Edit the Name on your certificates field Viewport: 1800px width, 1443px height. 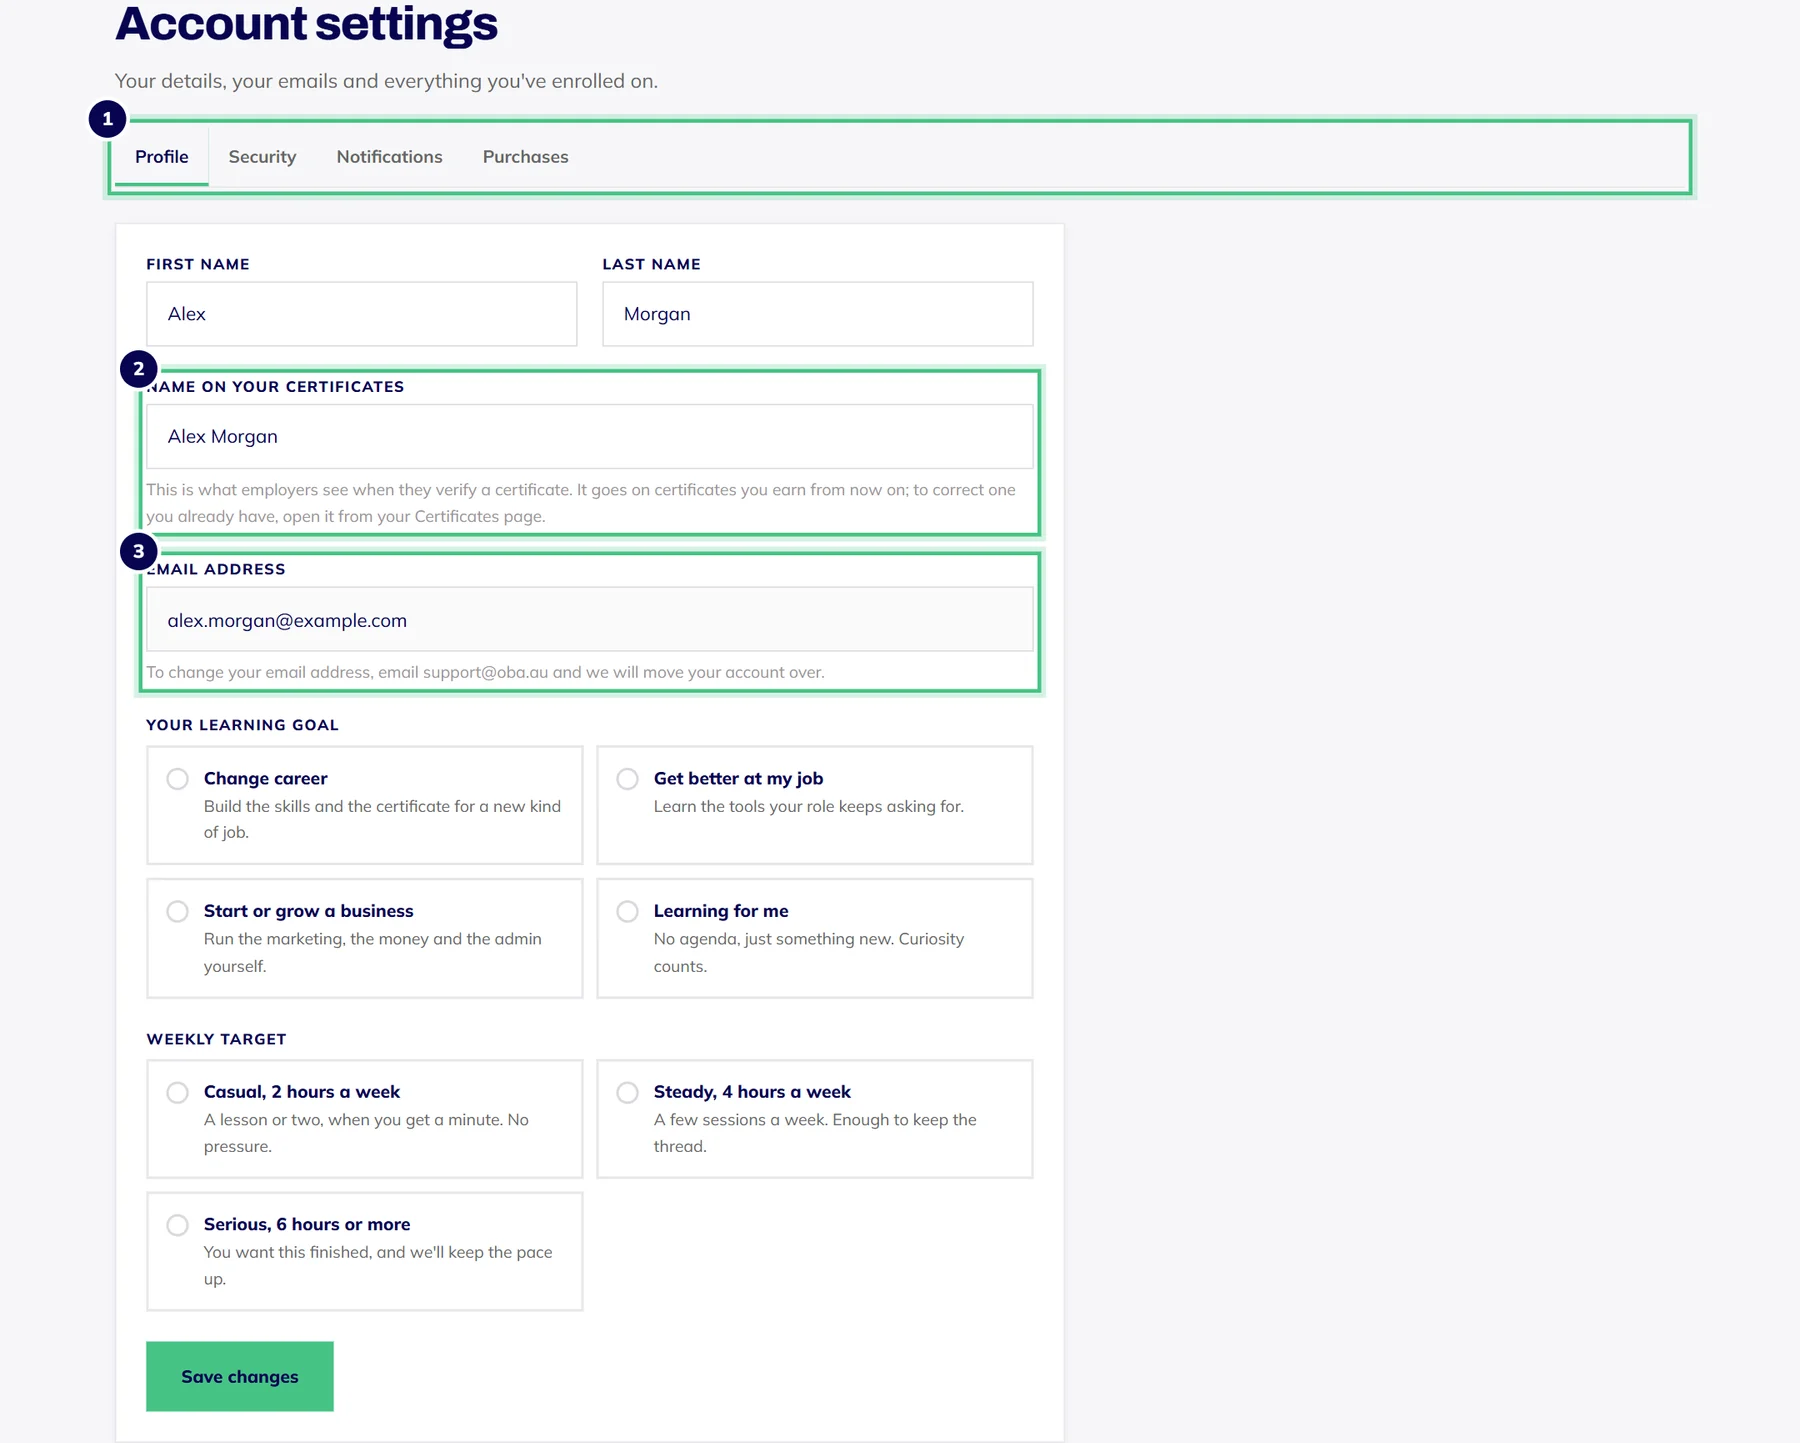click(589, 436)
